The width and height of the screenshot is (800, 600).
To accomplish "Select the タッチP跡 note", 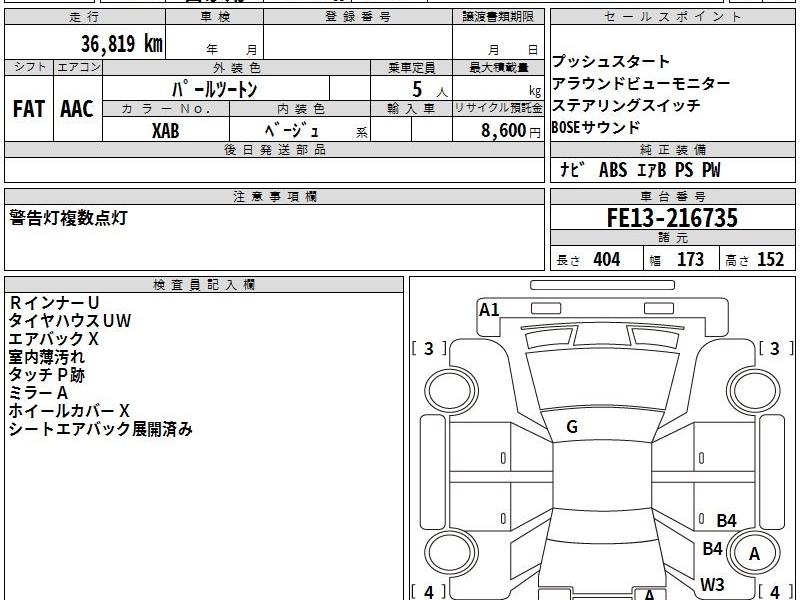I will click(x=46, y=374).
